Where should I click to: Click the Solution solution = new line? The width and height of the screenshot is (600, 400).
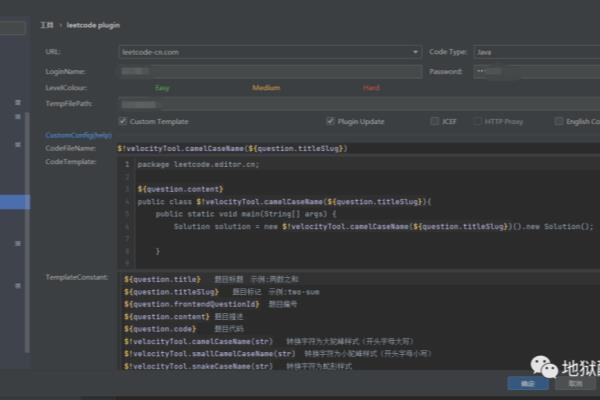(x=383, y=227)
